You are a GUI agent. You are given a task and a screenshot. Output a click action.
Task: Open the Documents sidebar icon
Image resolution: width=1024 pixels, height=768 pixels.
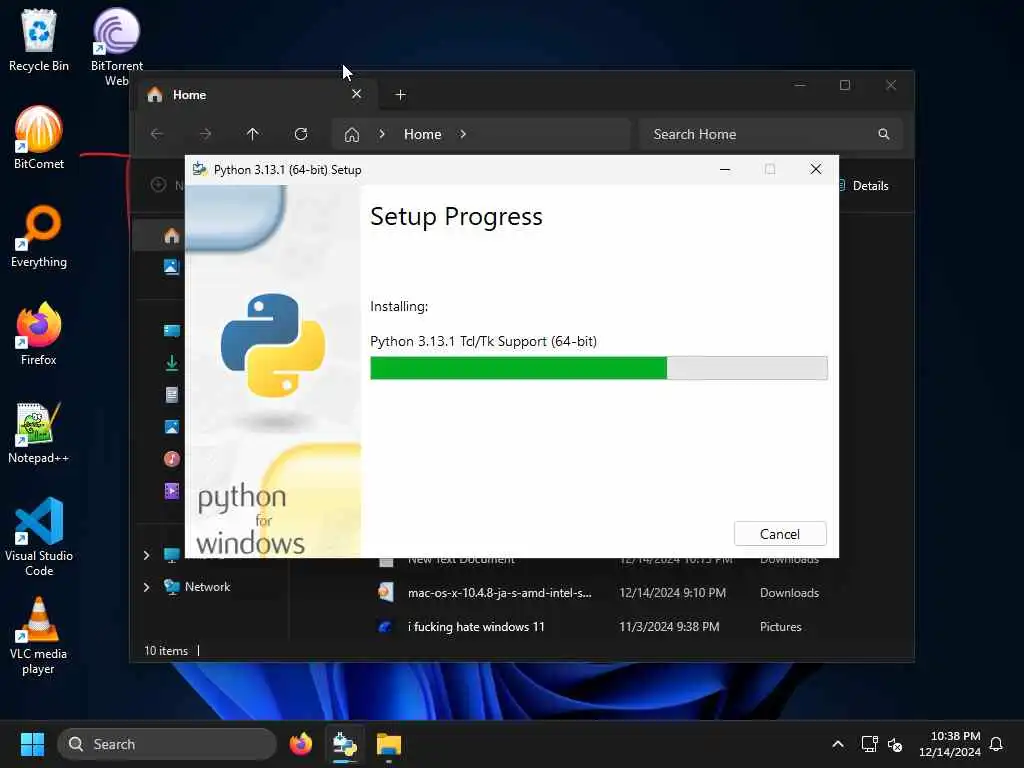tap(172, 394)
